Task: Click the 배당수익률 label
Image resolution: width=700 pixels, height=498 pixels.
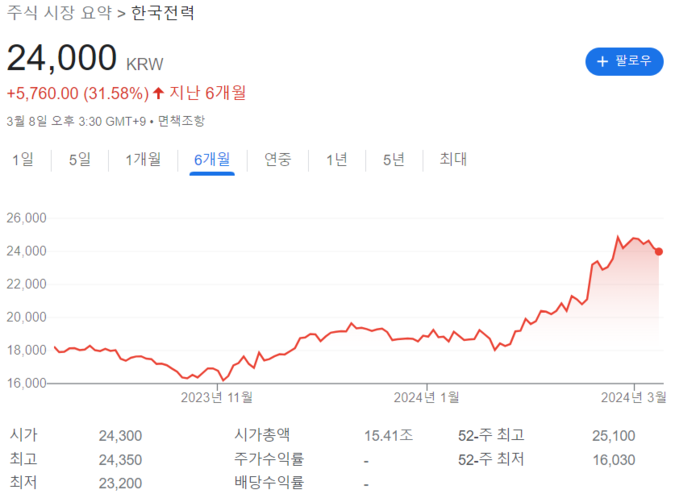Action: coord(269,482)
